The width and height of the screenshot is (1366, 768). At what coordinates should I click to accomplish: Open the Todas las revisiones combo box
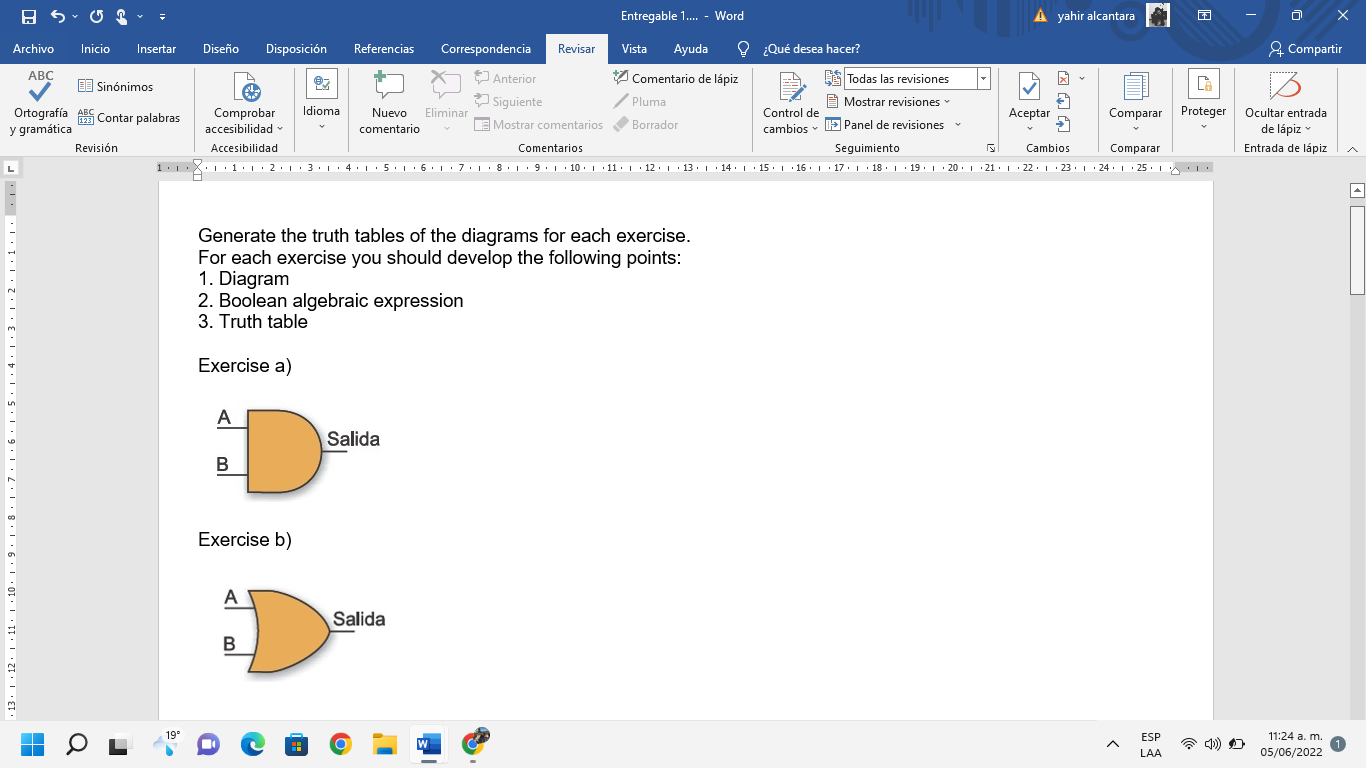coord(917,78)
